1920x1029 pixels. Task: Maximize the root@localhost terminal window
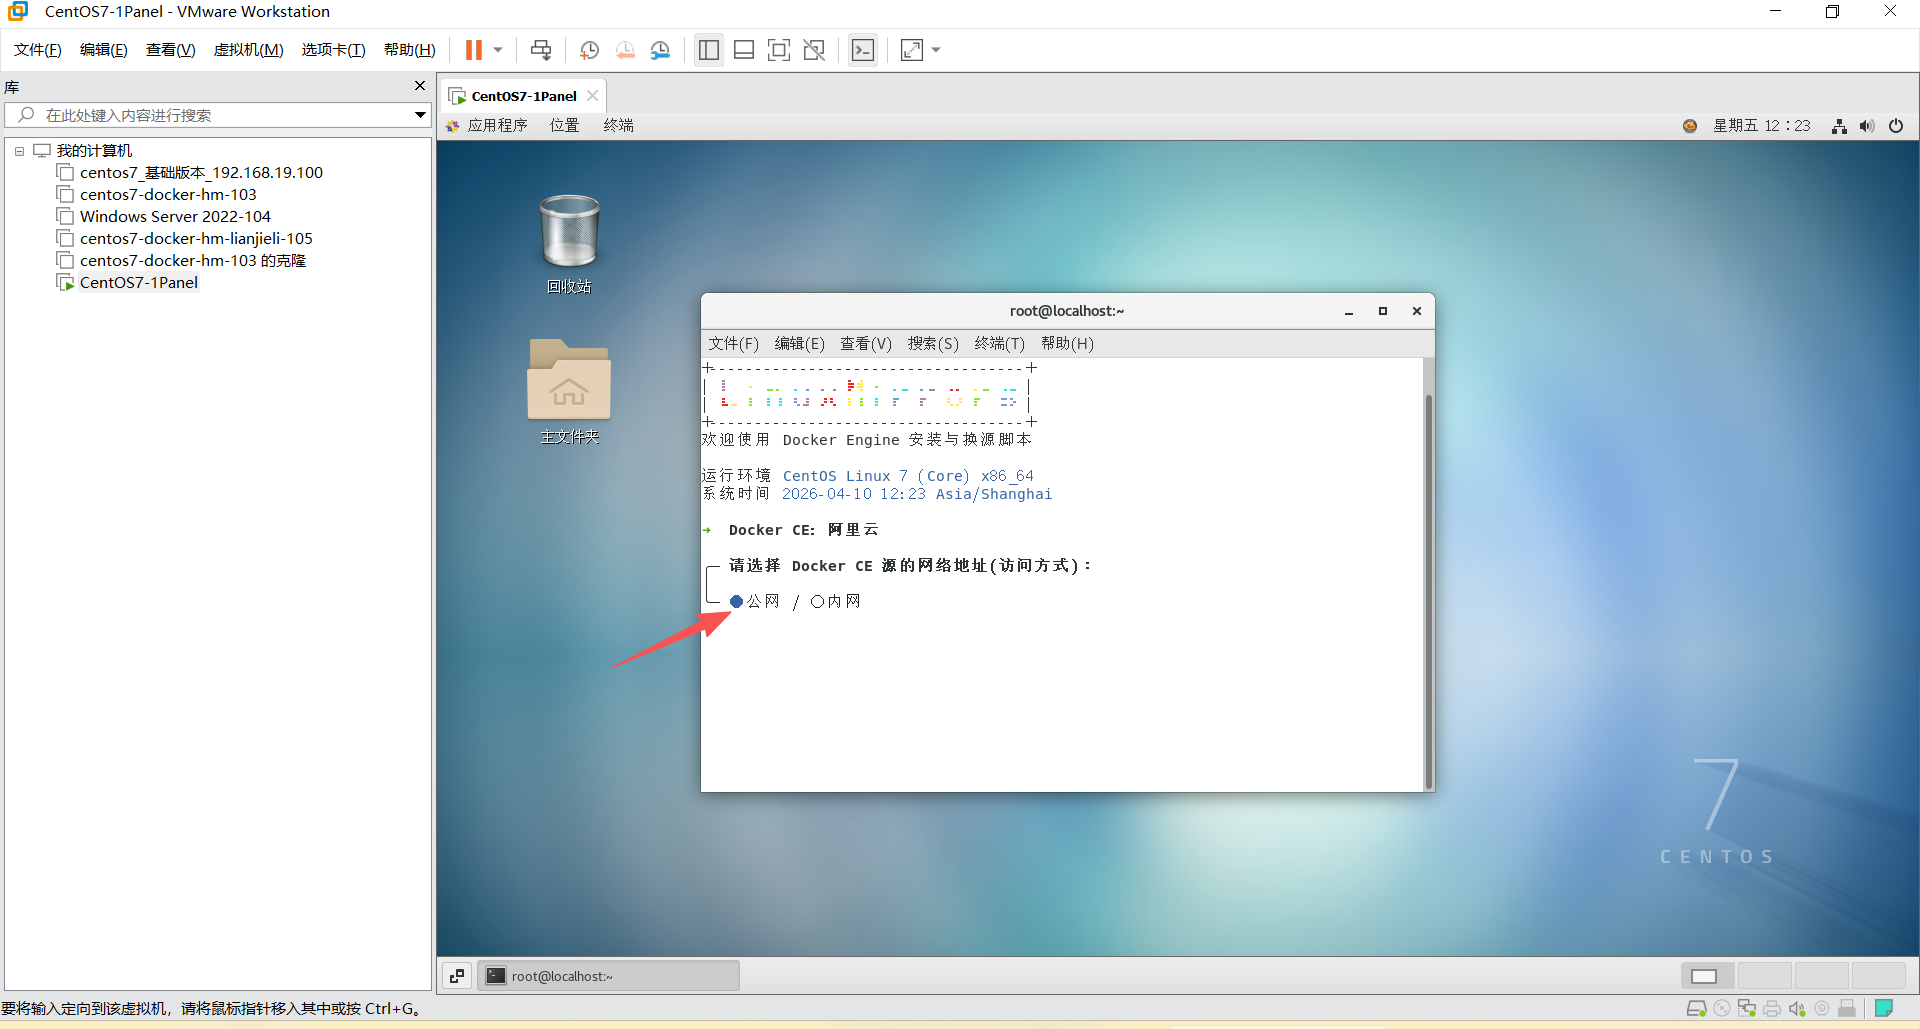pyautogui.click(x=1383, y=311)
